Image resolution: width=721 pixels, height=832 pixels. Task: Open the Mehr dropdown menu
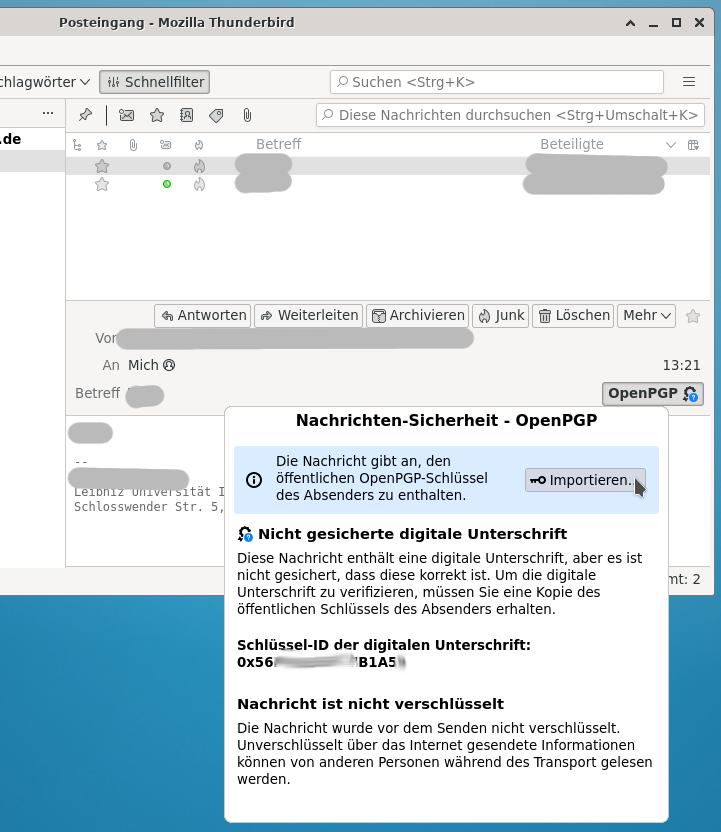pos(646,316)
